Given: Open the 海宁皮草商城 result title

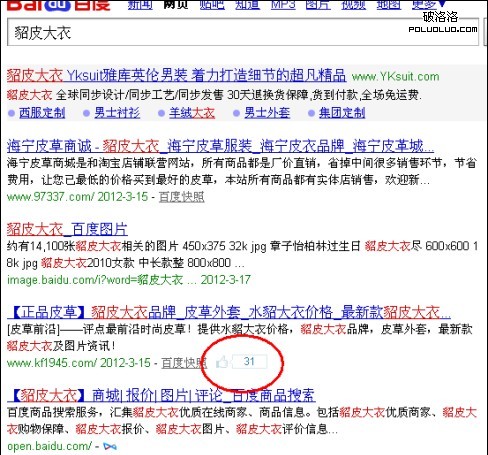Looking at the screenshot, I should click(220, 146).
